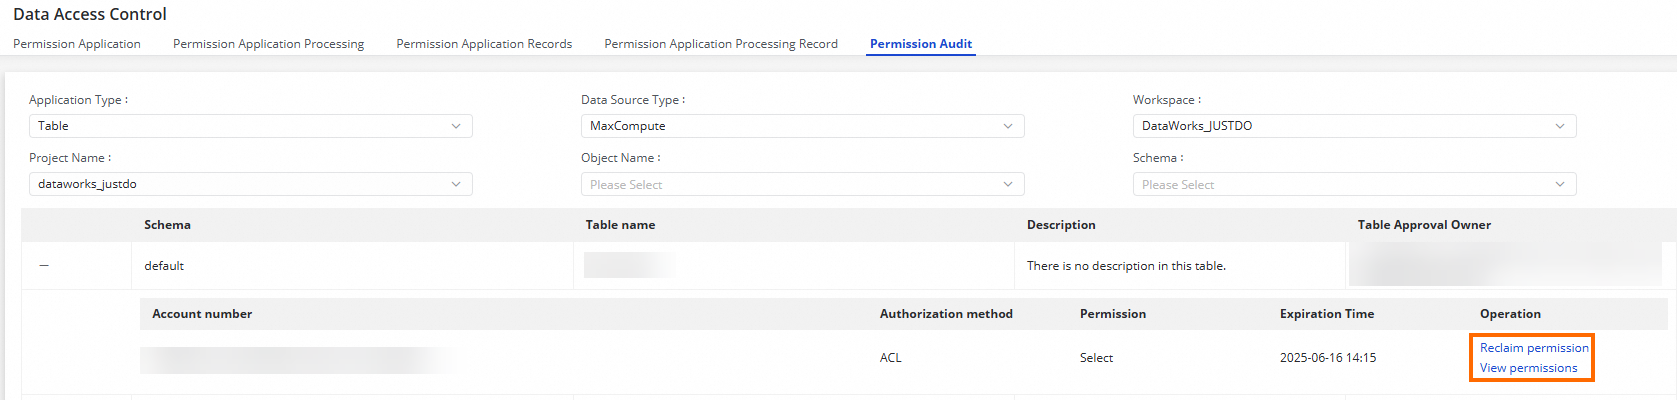This screenshot has height=400, width=1677.
Task: Switch to the Permission Application tab
Action: (77, 44)
